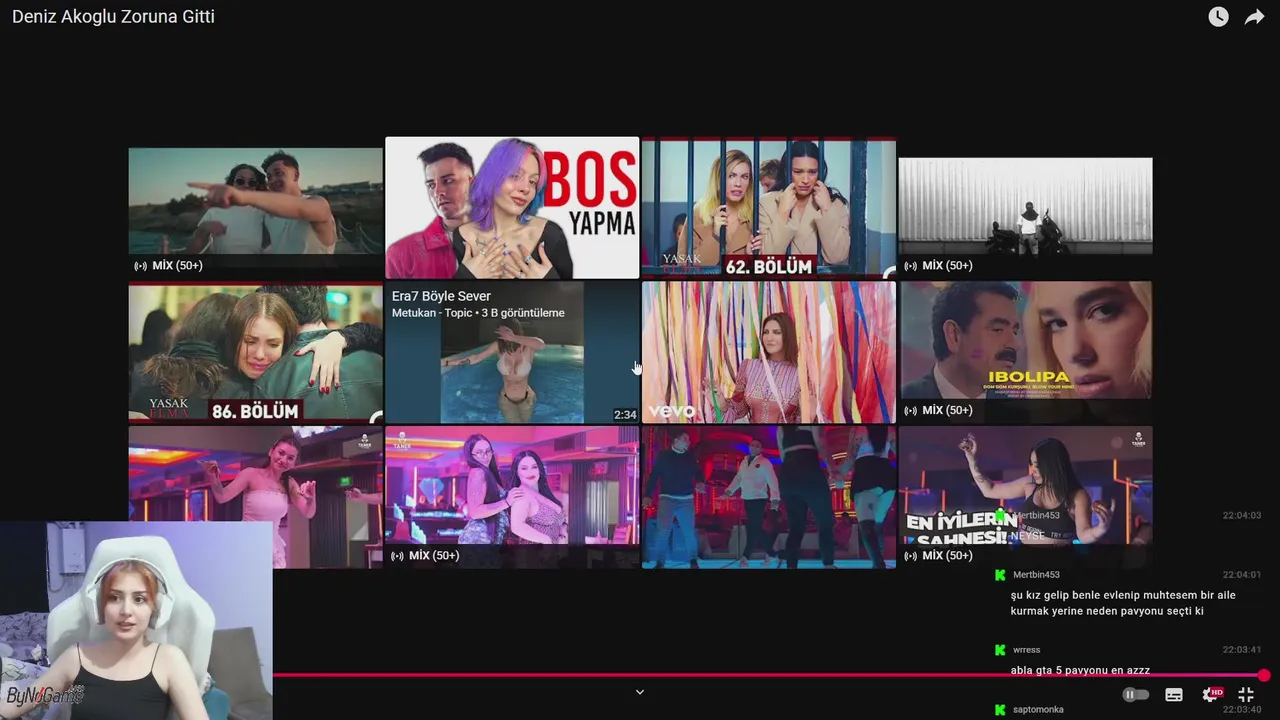Click the Era7 Böyle Sever title text
The width and height of the screenshot is (1280, 720).
point(441,296)
